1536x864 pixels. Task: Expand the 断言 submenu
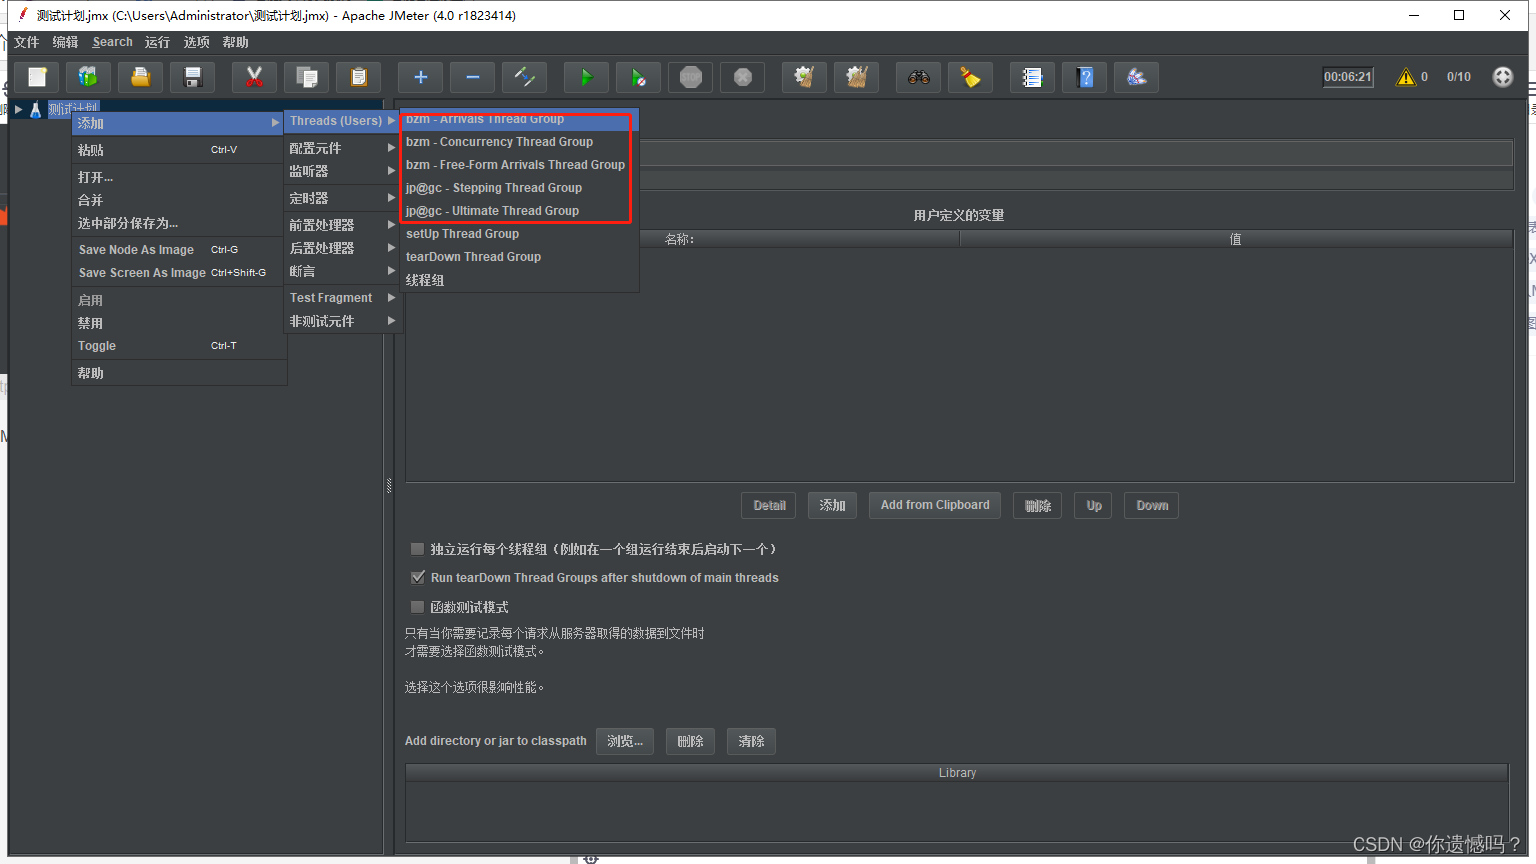tap(342, 271)
